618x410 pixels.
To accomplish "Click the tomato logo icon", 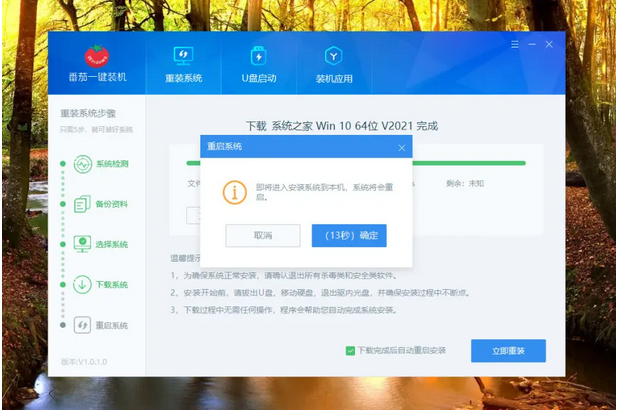I will click(x=97, y=56).
